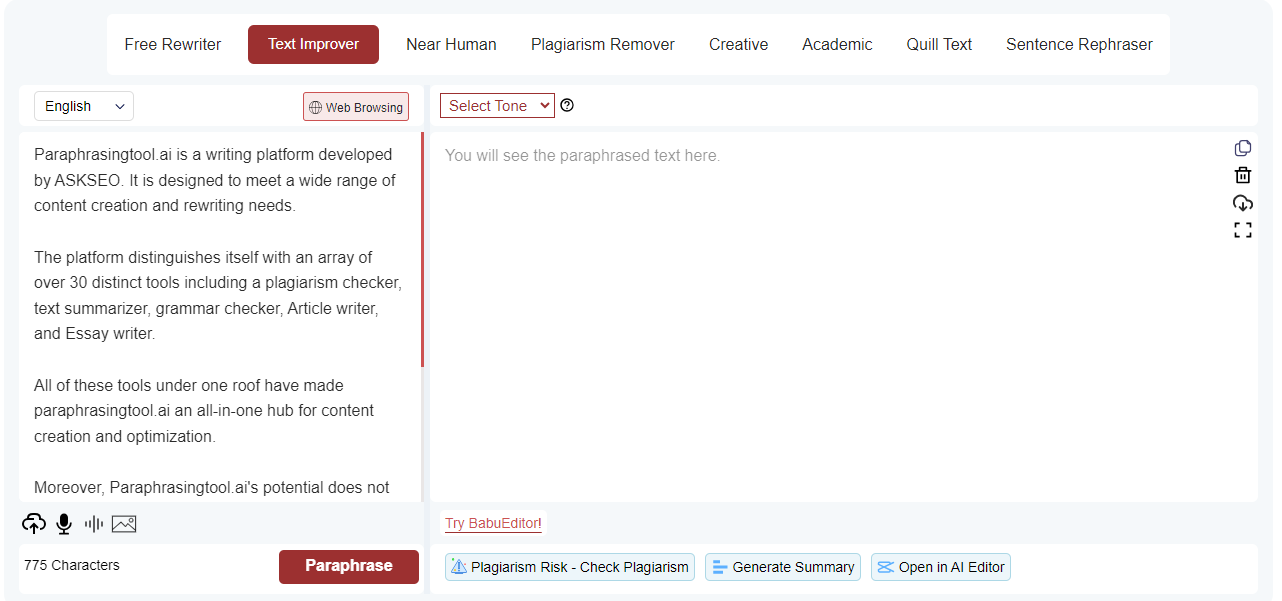Click the input text scrollbar

tap(422, 250)
